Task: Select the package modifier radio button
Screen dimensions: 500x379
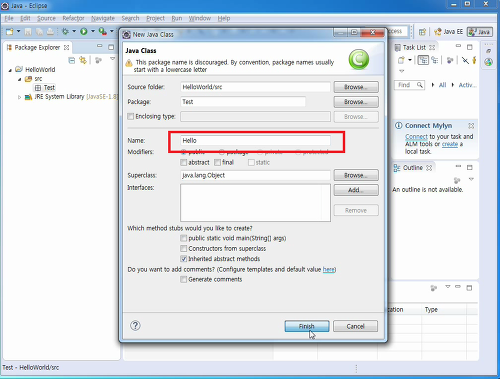Action: coord(221,152)
